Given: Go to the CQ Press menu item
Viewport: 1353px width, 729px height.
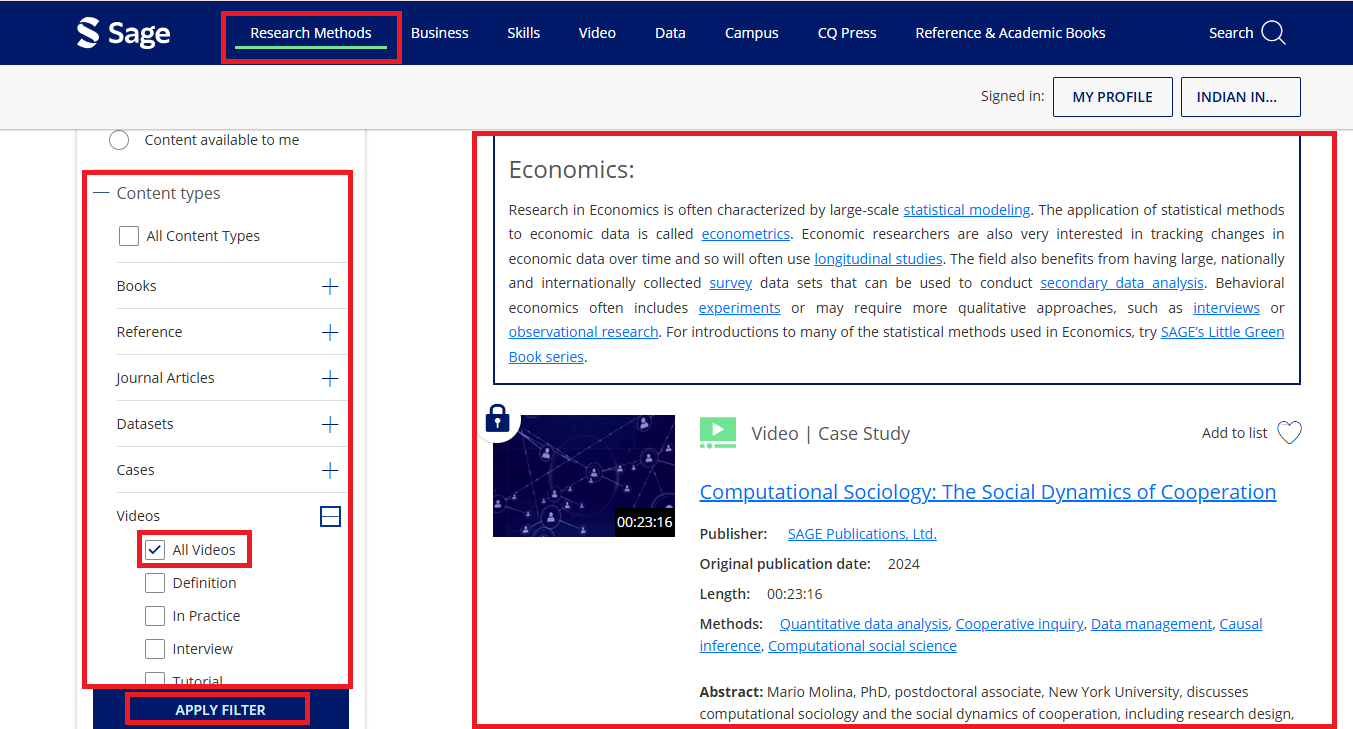Looking at the screenshot, I should coord(846,33).
